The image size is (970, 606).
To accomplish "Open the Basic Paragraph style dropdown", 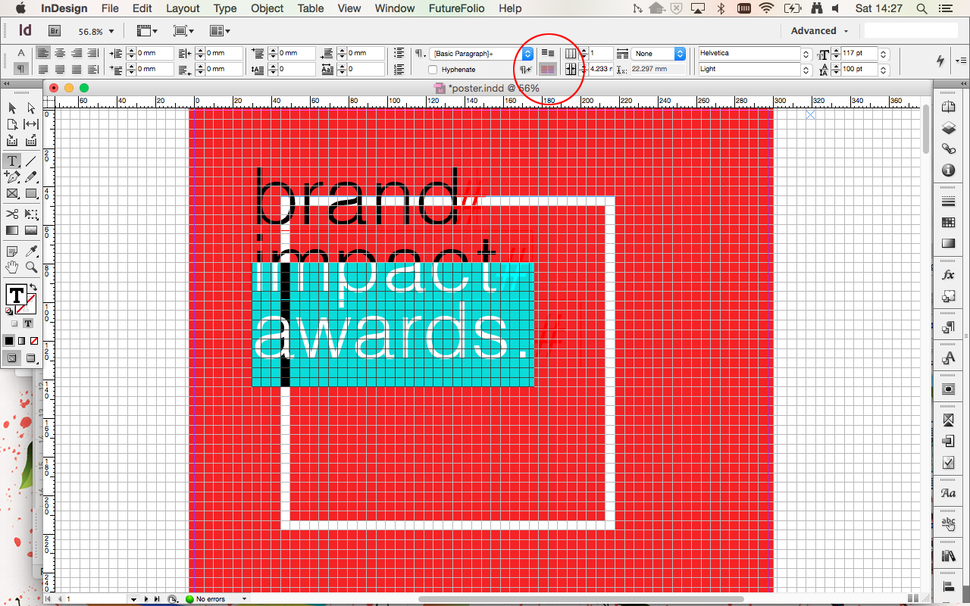I will (x=527, y=53).
